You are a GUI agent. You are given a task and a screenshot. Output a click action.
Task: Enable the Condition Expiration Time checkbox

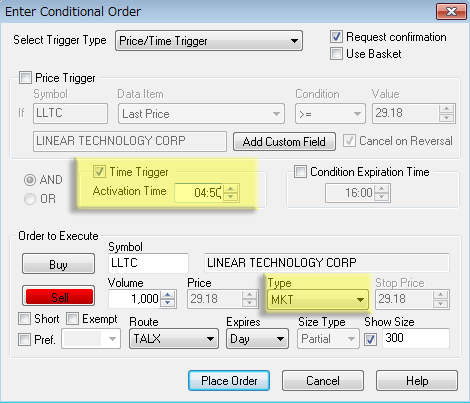300,172
